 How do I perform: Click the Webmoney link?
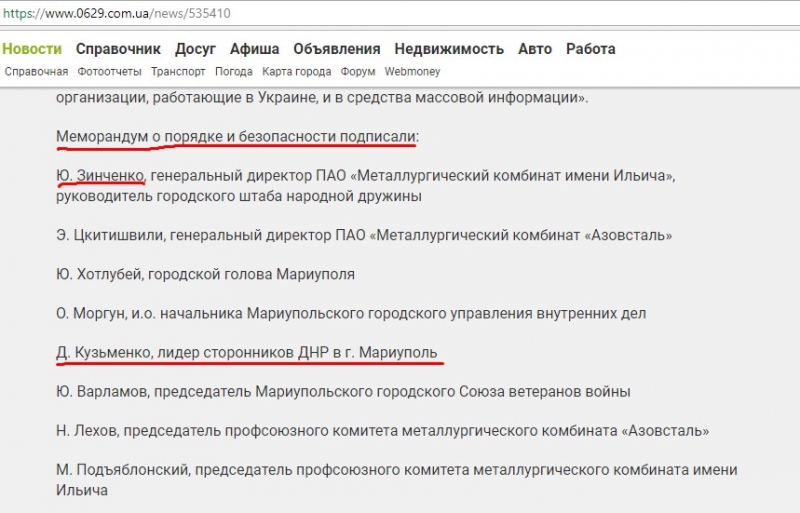pos(413,72)
